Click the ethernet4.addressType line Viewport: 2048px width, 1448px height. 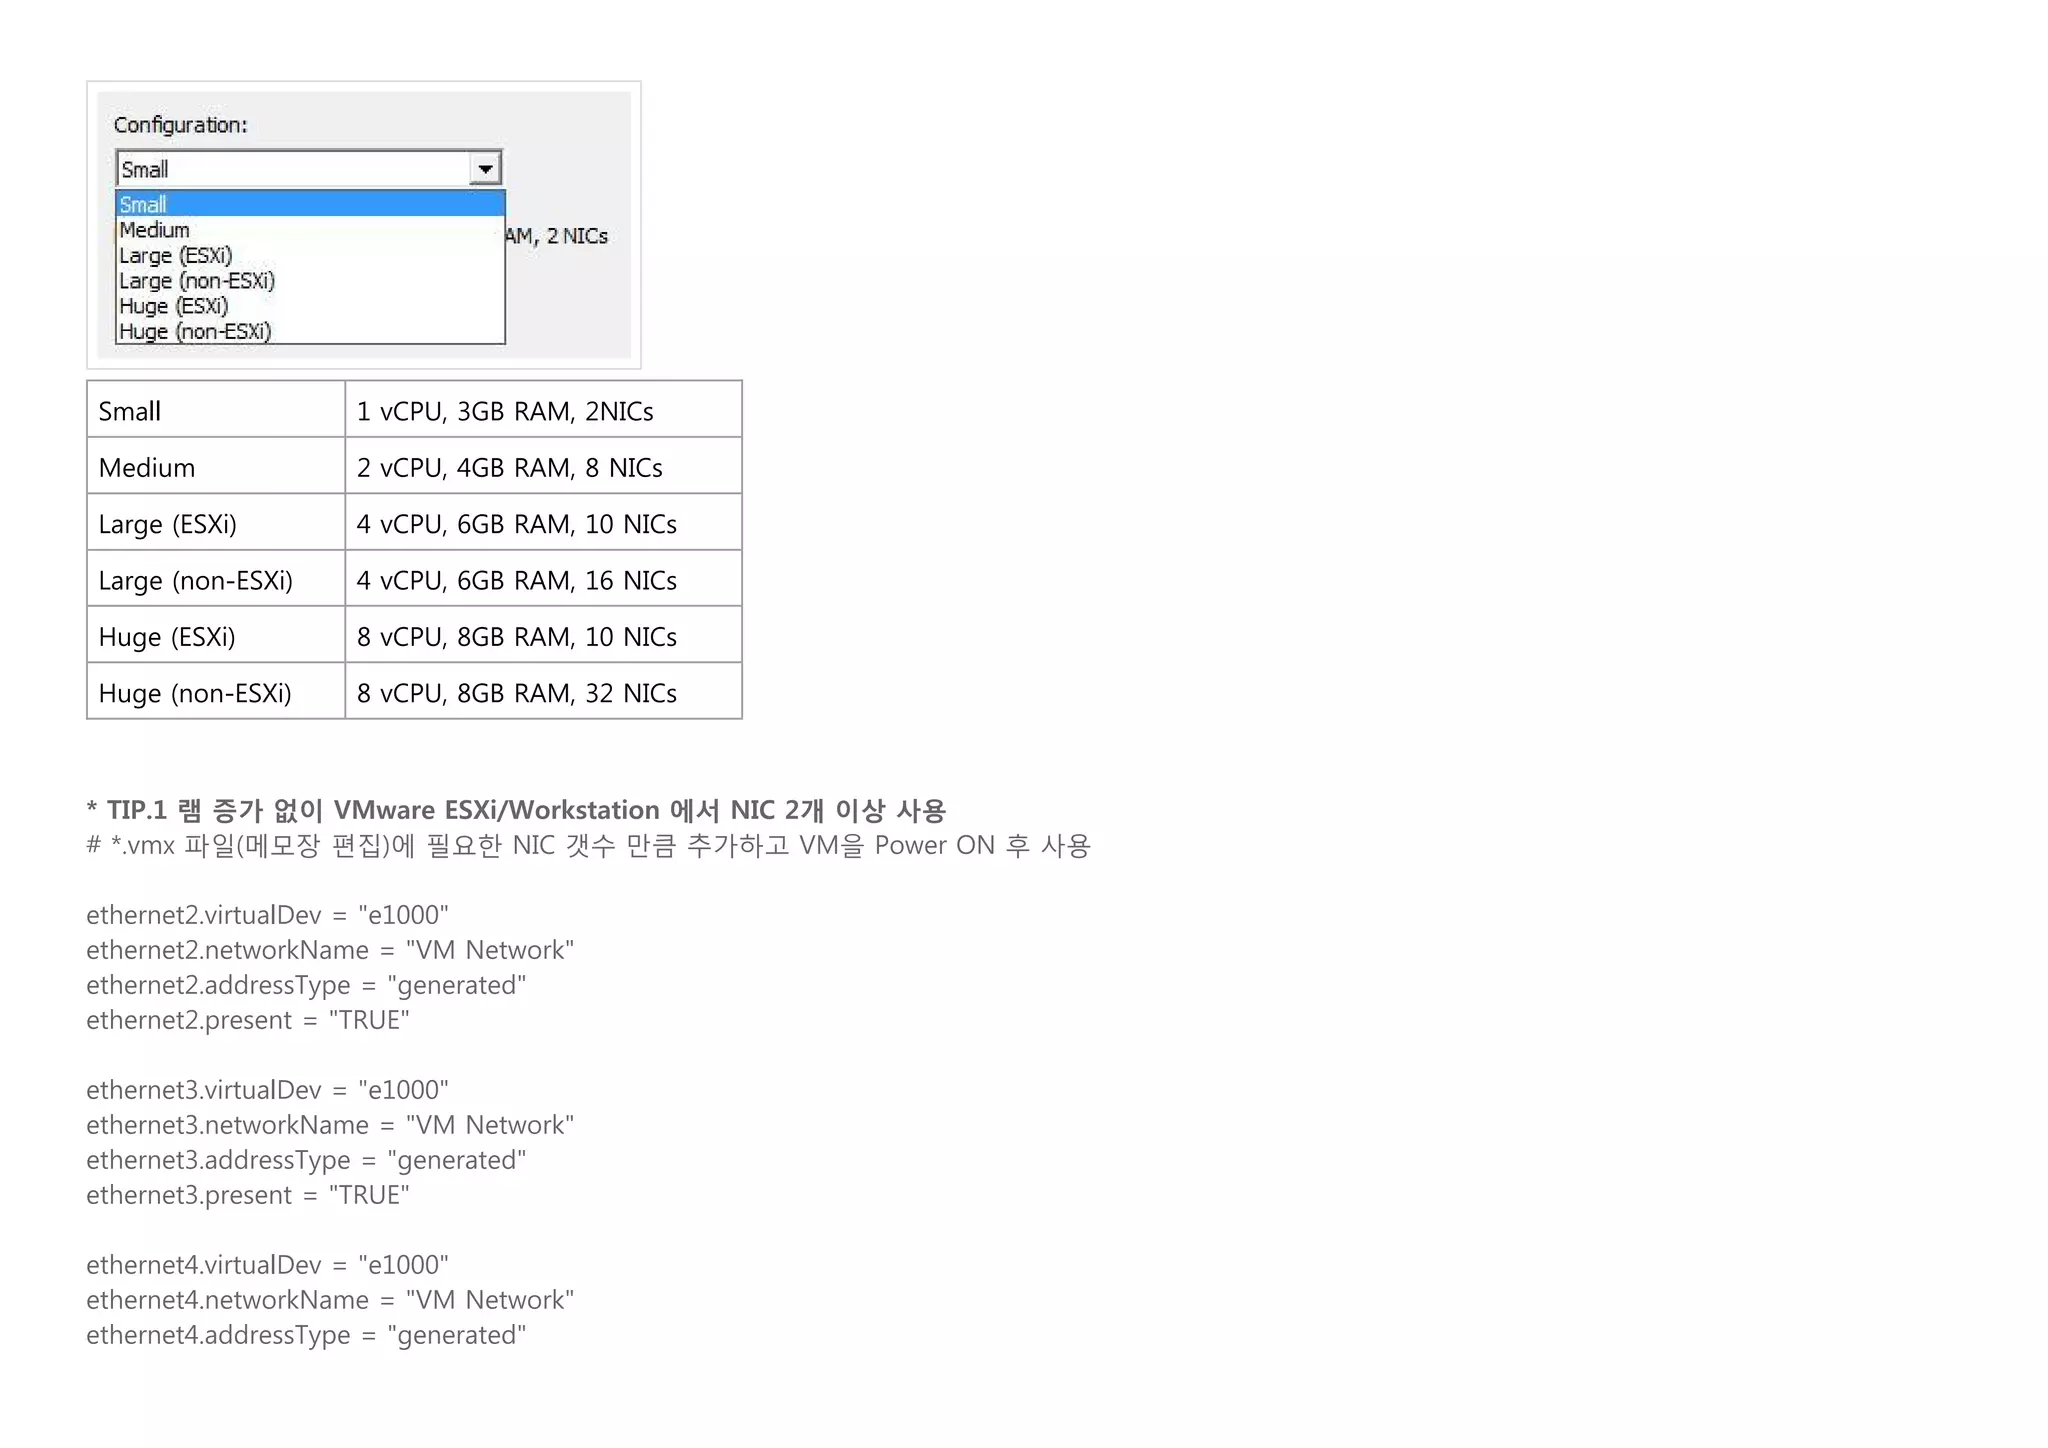pyautogui.click(x=306, y=1335)
